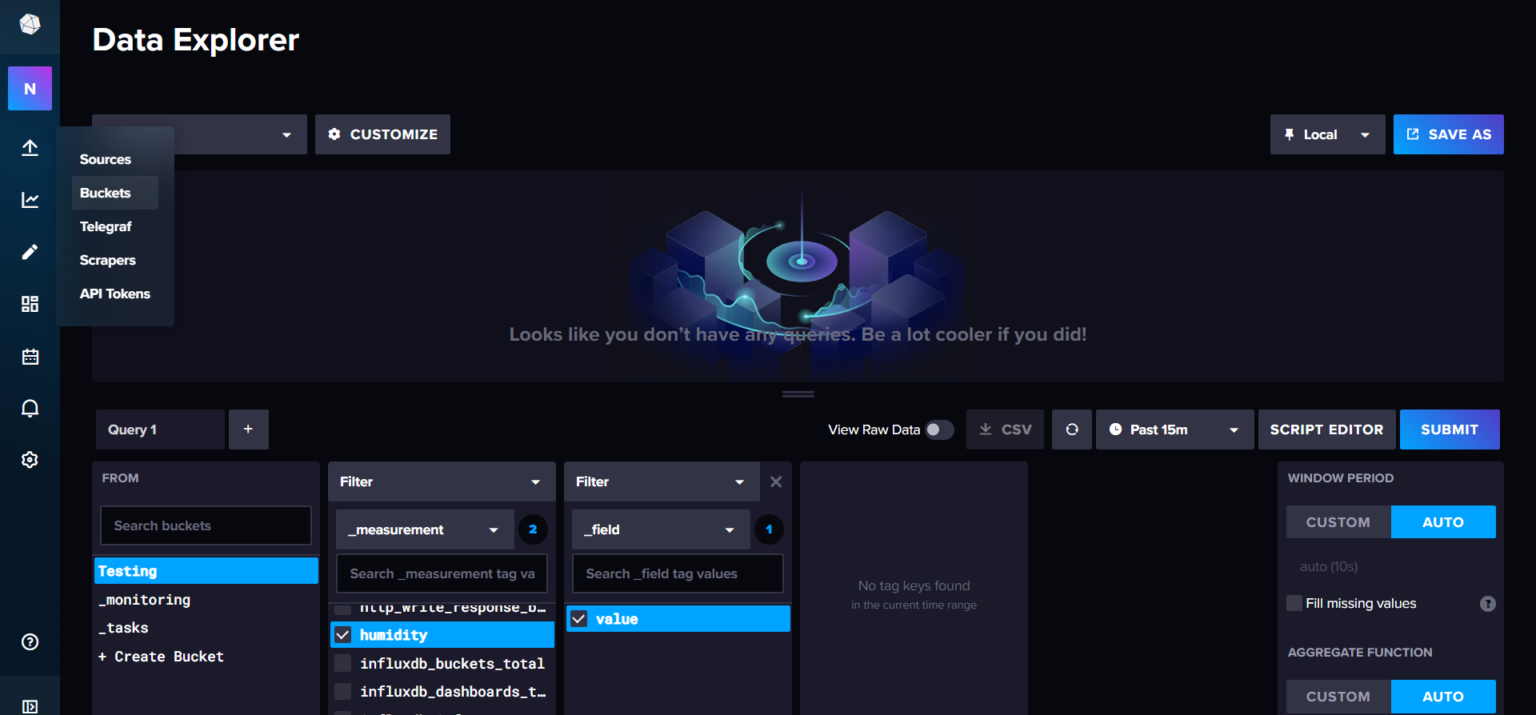Open Settings gear icon in sidebar
The width and height of the screenshot is (1536, 715).
click(x=30, y=460)
